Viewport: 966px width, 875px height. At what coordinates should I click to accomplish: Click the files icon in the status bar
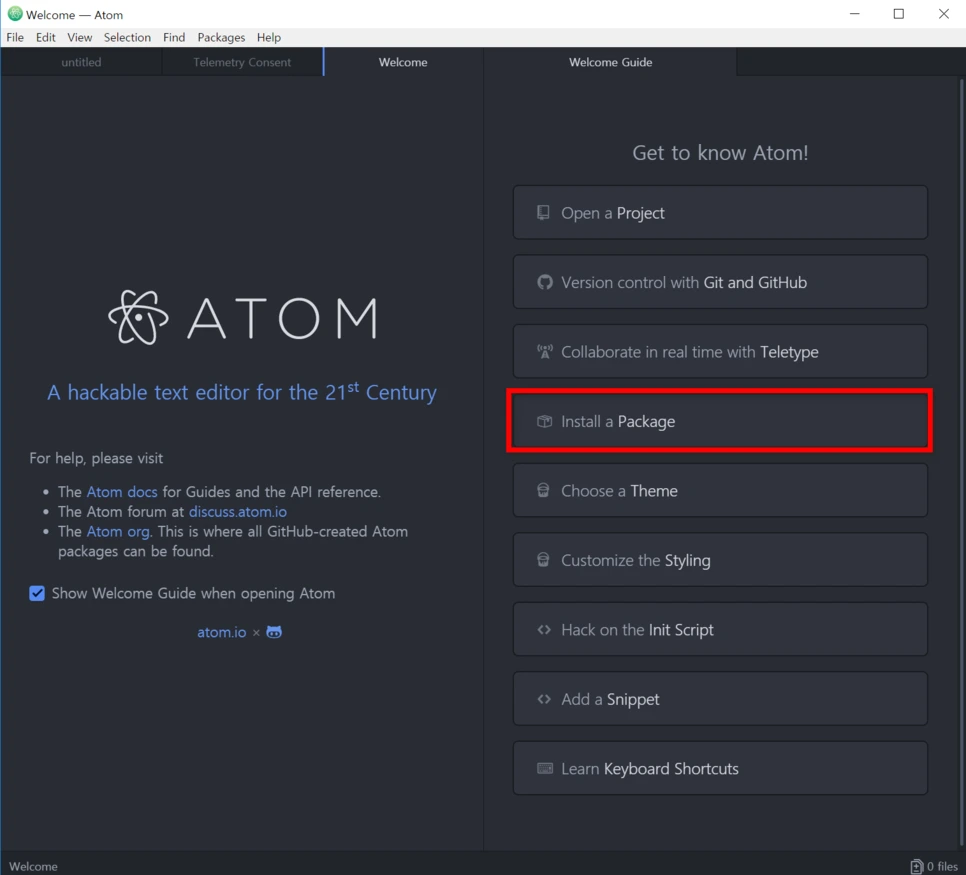(917, 866)
